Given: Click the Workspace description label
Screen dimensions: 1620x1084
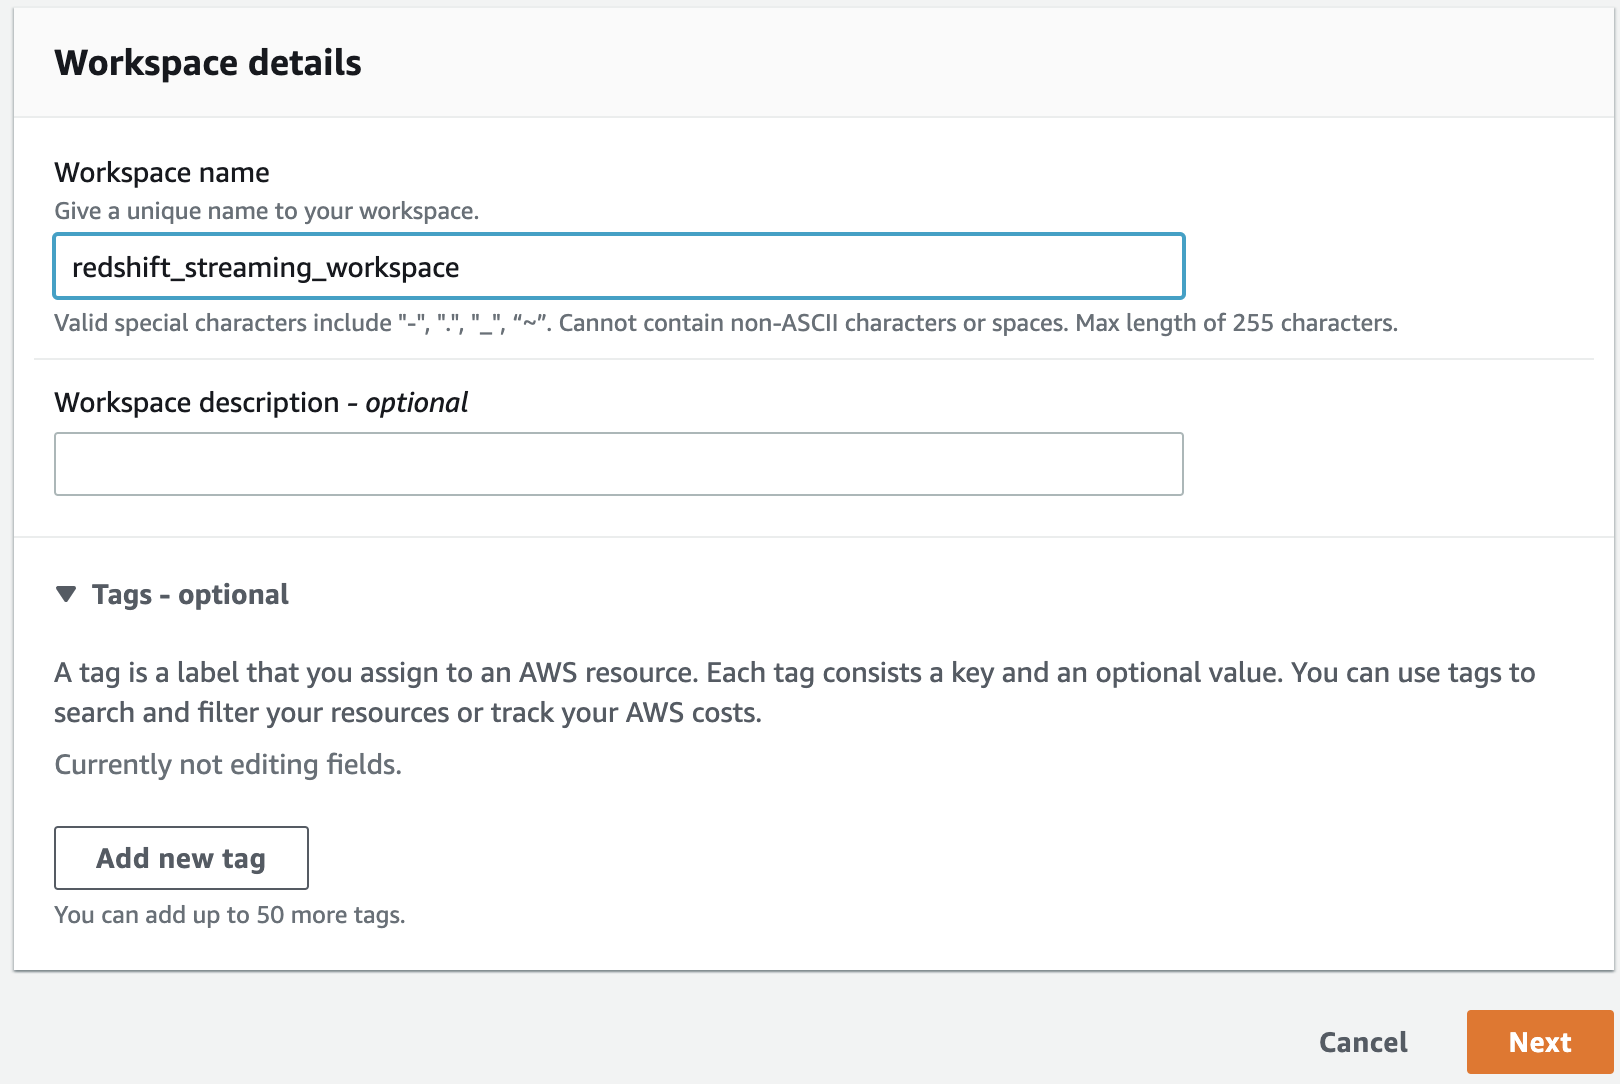Looking at the screenshot, I should [197, 403].
